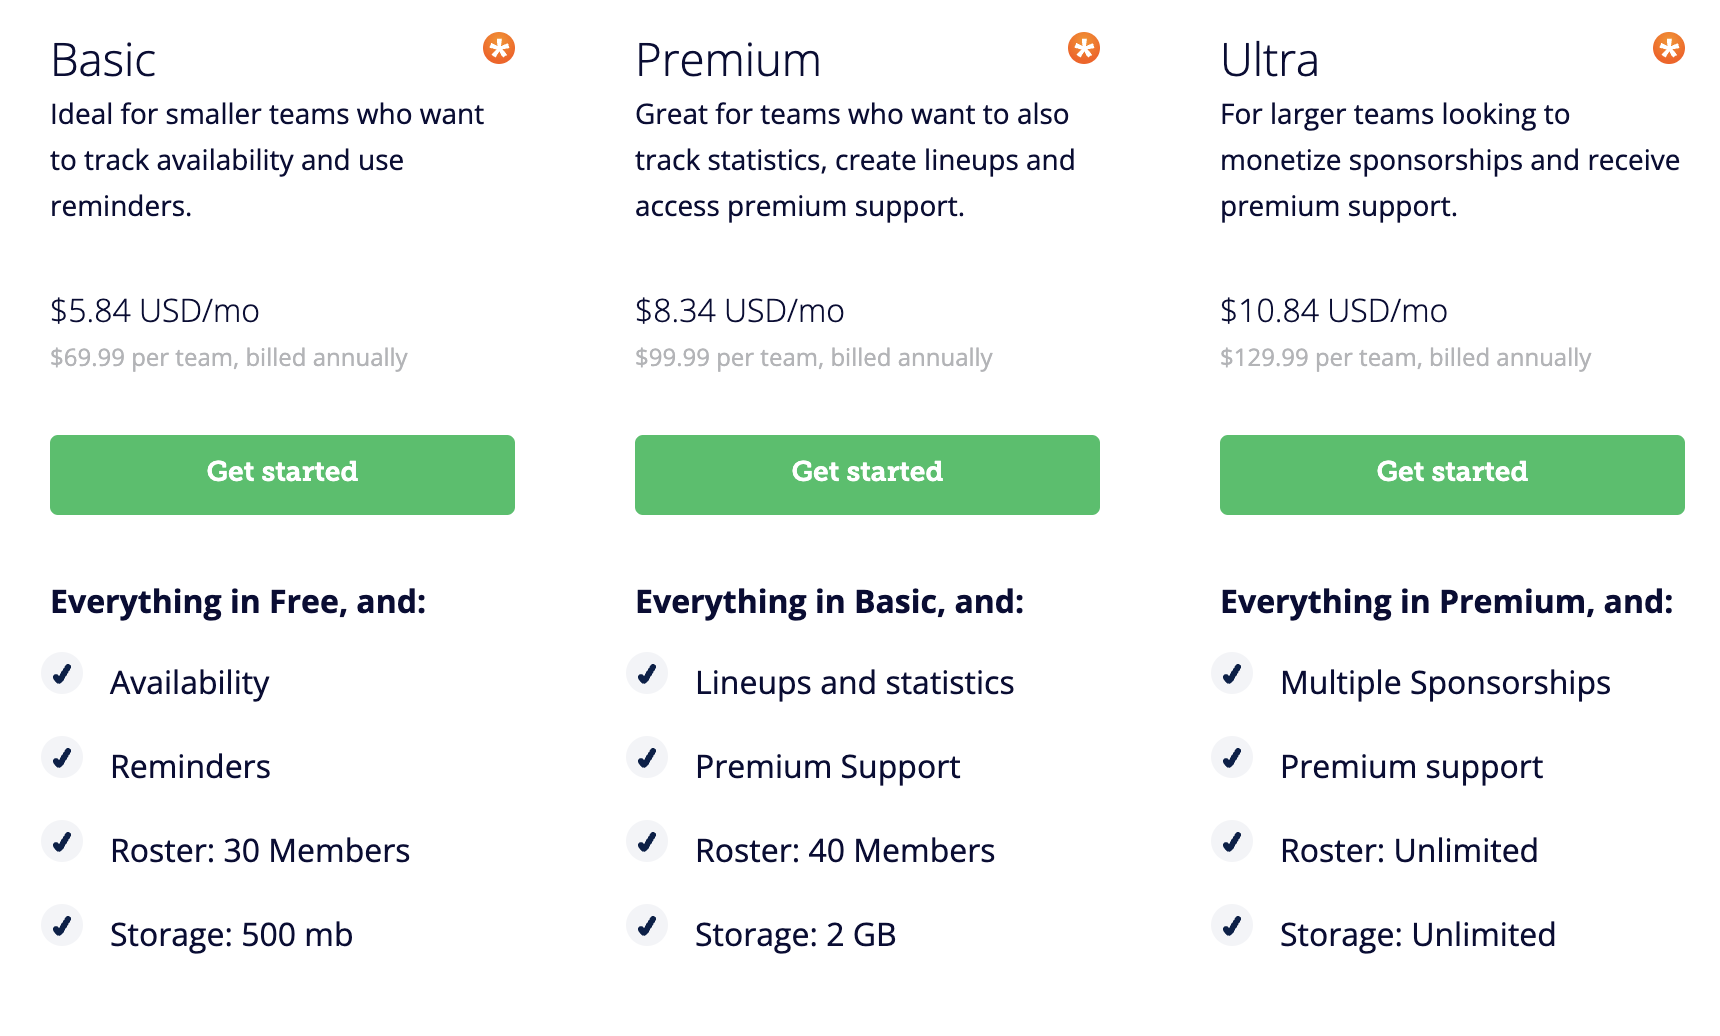Get started with the Premium plan
1720x1036 pixels.
point(867,475)
